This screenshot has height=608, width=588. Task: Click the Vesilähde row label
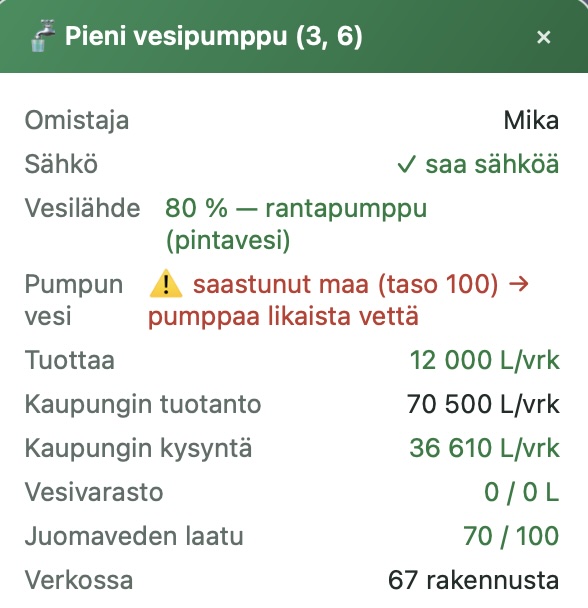click(83, 208)
